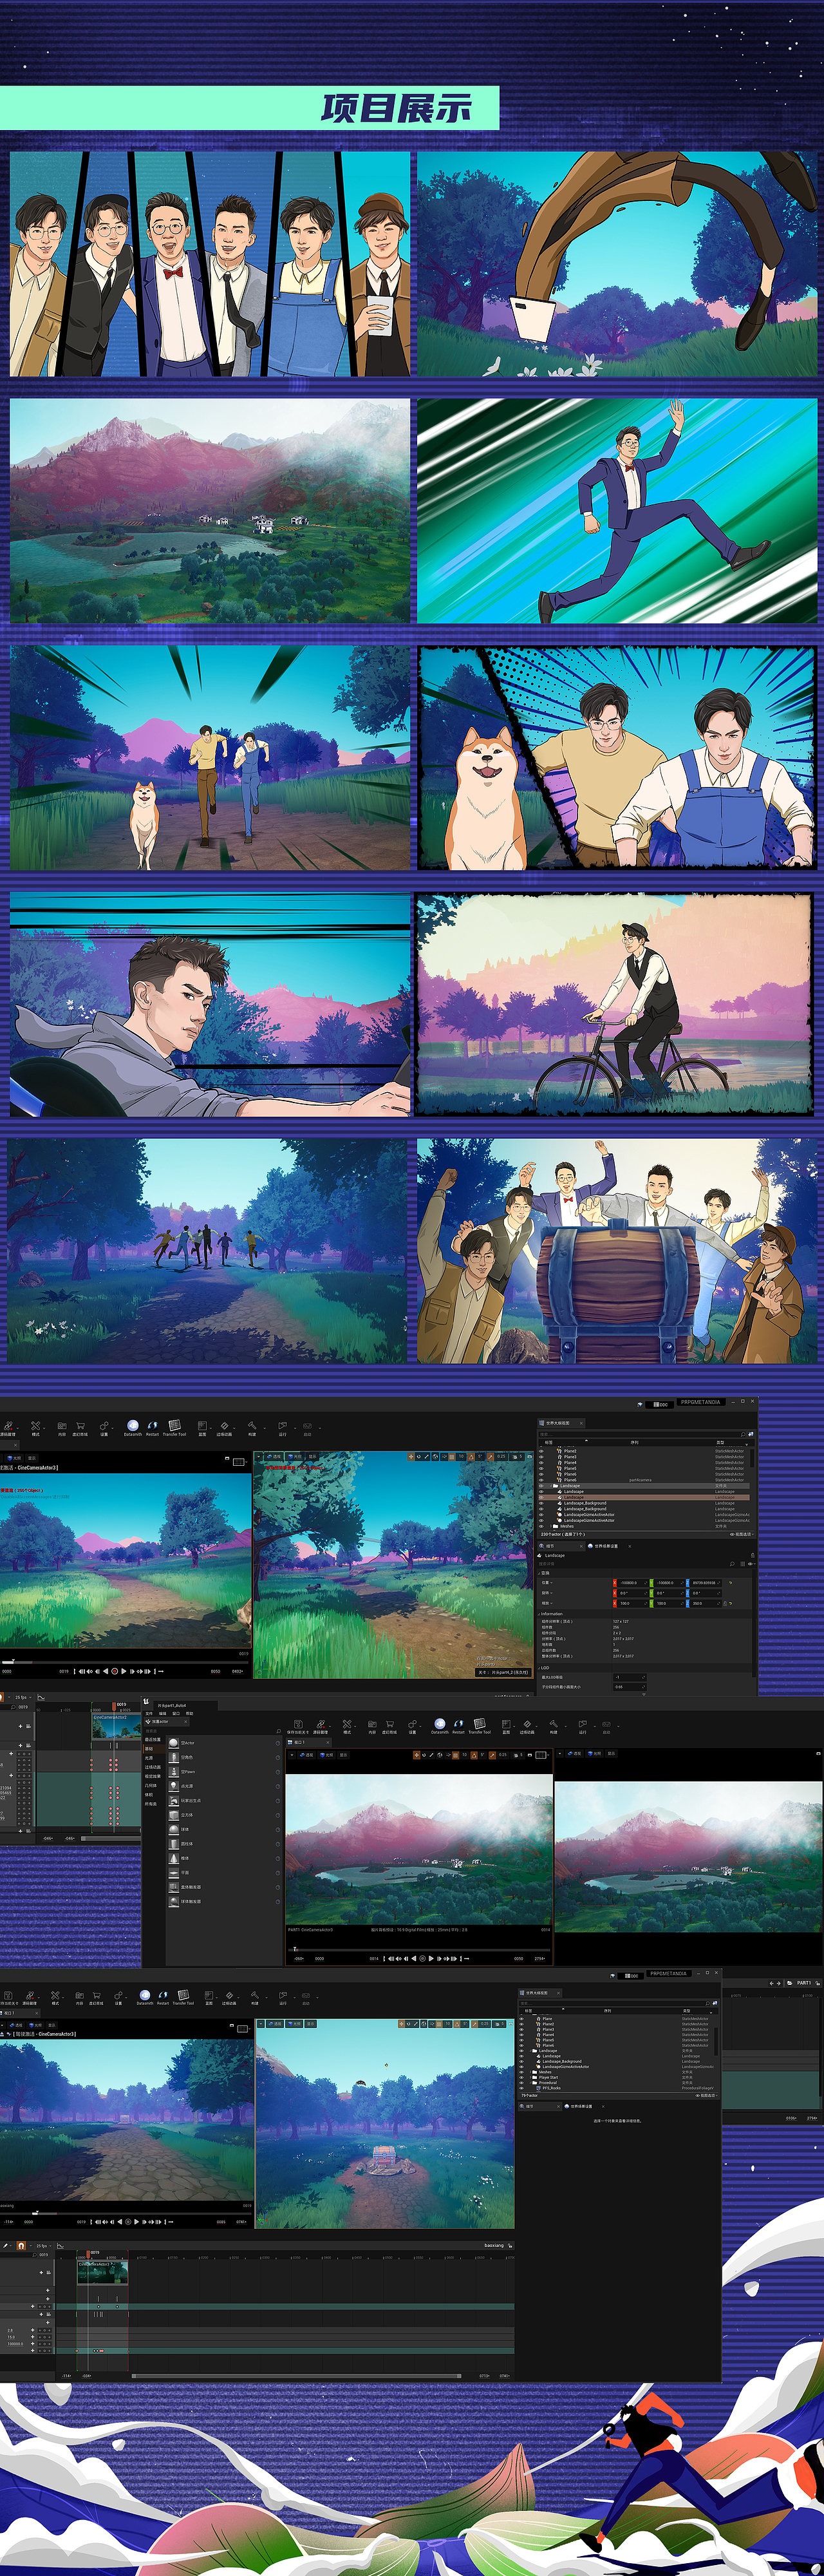
Task: Click 蓝图 icon in top editor toolbar
Action: 202,1426
